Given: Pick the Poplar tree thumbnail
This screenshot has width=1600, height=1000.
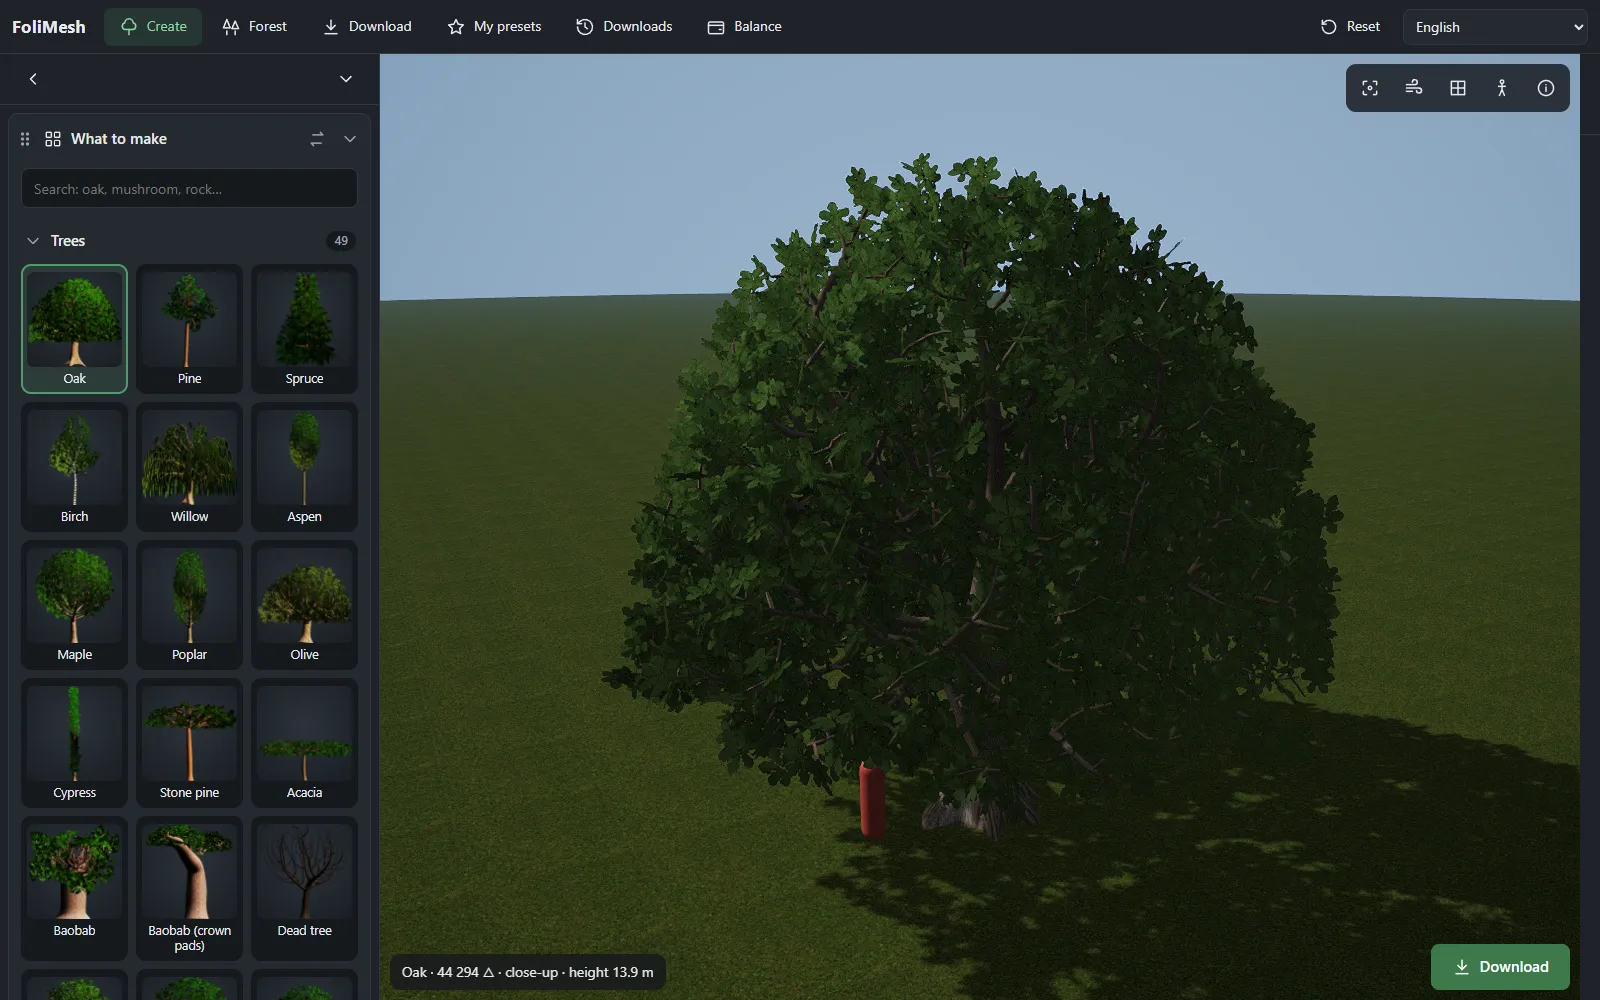Looking at the screenshot, I should coord(190,605).
